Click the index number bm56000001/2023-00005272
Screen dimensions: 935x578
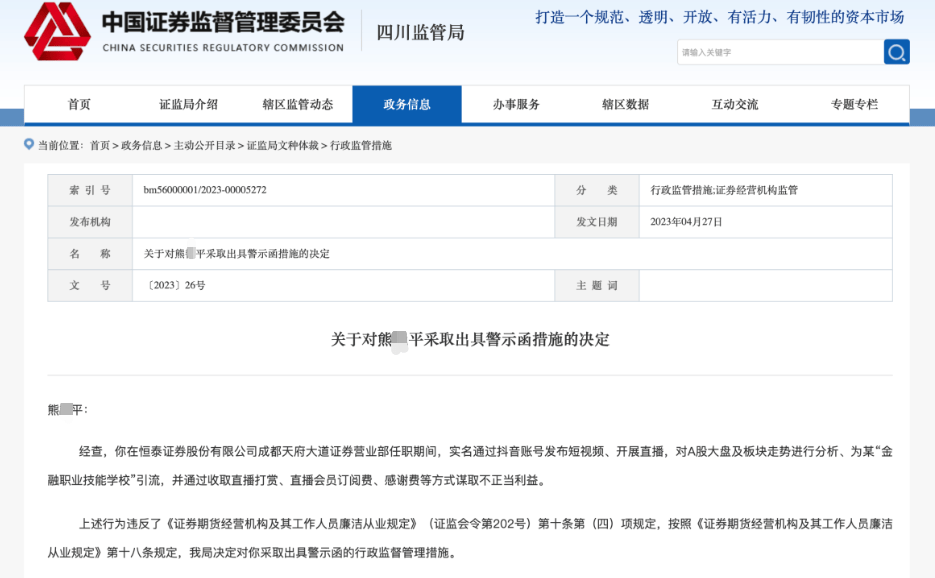click(x=205, y=190)
